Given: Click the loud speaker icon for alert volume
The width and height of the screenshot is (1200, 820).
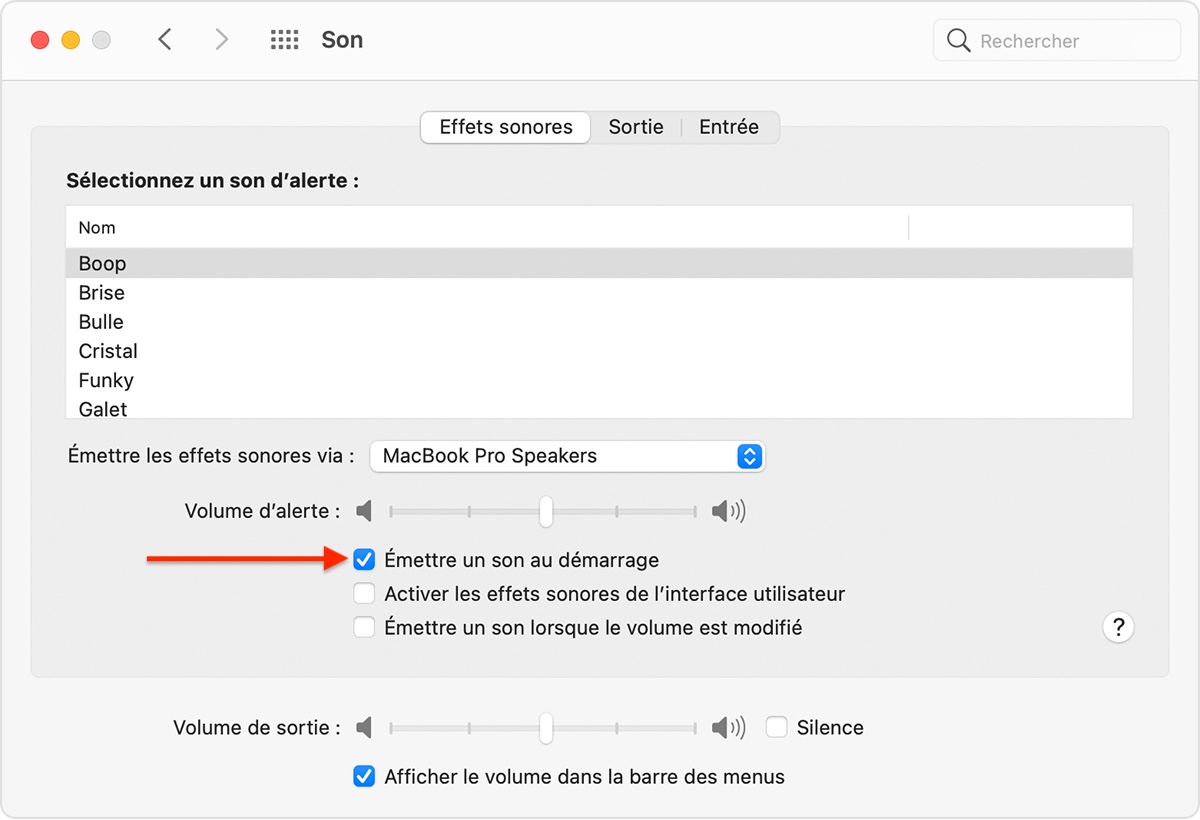Looking at the screenshot, I should (x=728, y=512).
